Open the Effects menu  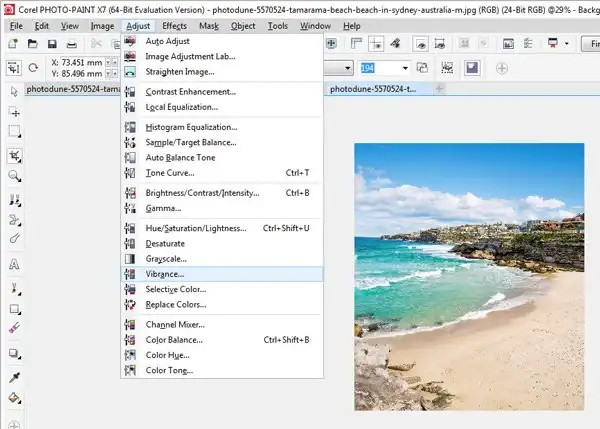[x=174, y=26]
